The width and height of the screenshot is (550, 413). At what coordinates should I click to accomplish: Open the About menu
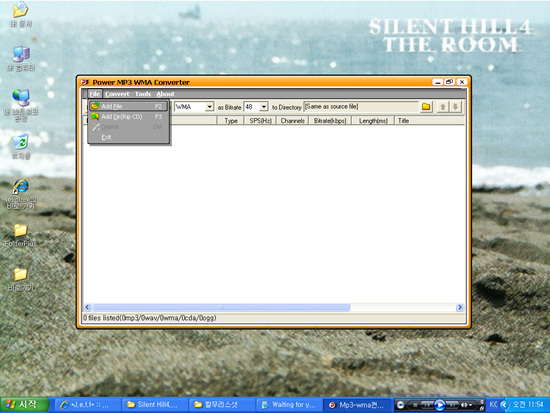tap(165, 94)
